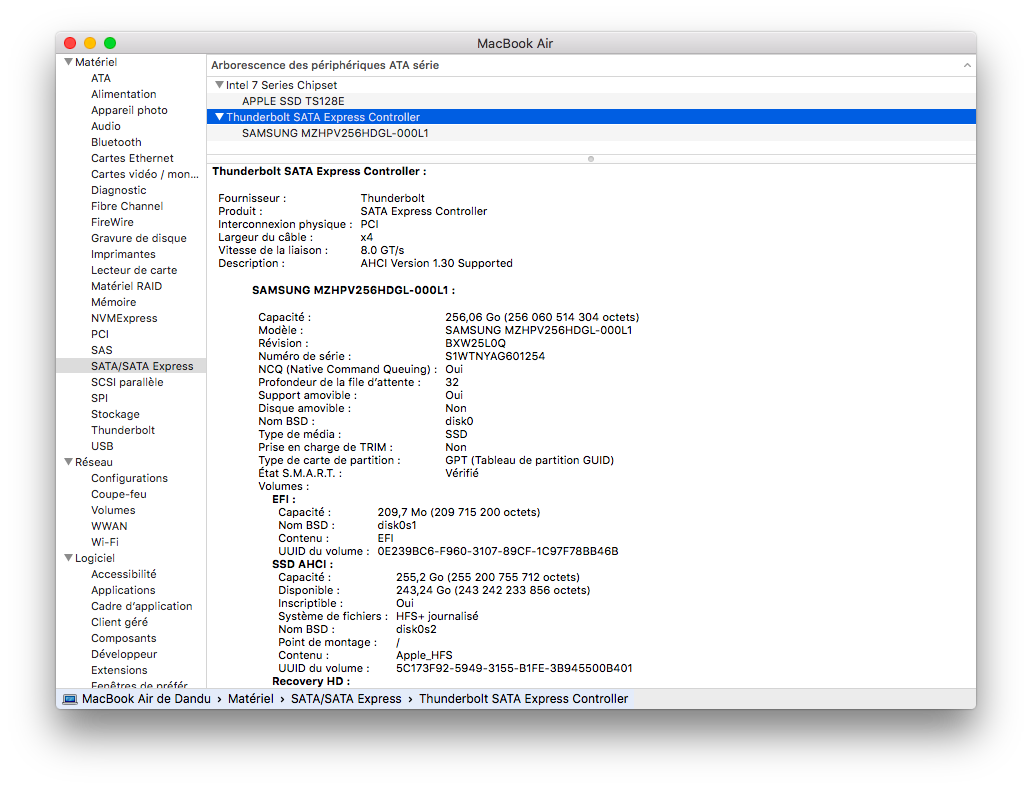Collapse the Matériel sidebar section
1032x789 pixels.
tap(68, 62)
